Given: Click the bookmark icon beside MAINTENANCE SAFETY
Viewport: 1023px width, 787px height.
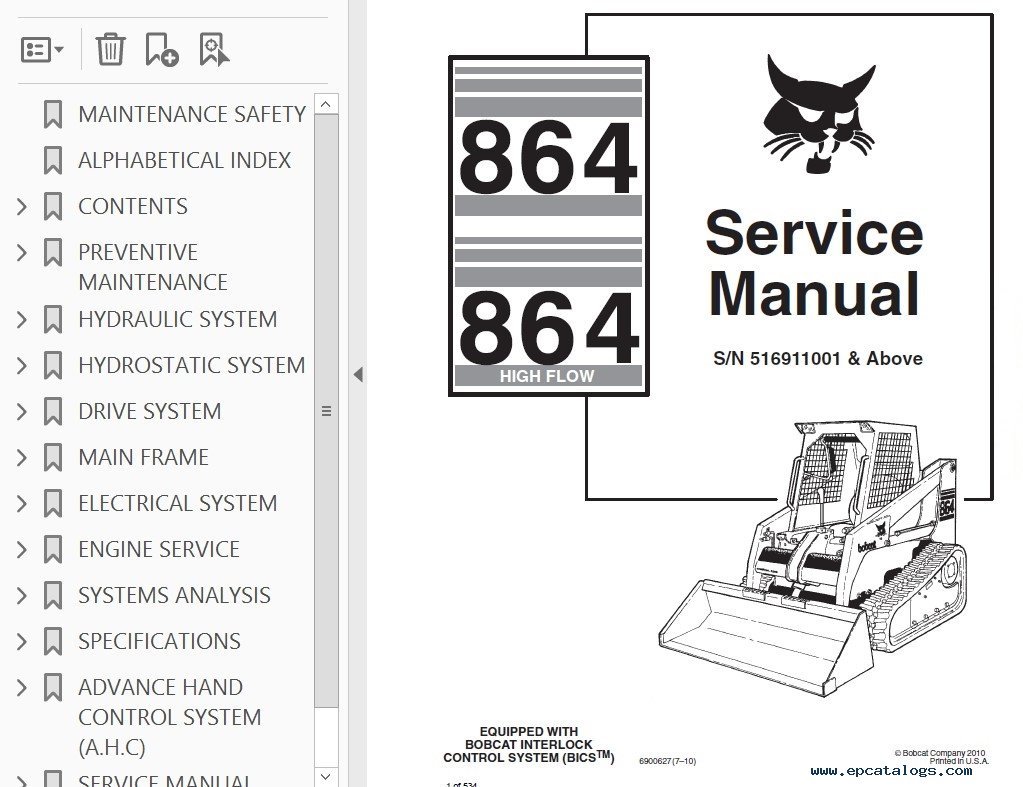Looking at the screenshot, I should 53,114.
